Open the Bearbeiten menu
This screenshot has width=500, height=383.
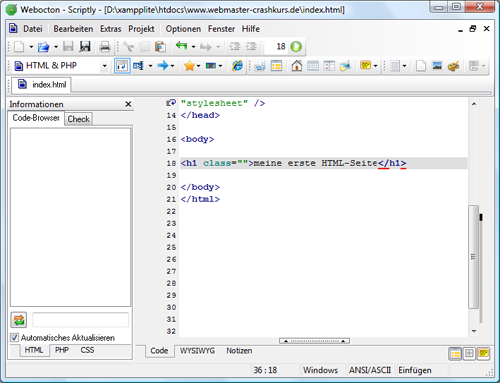tap(73, 29)
